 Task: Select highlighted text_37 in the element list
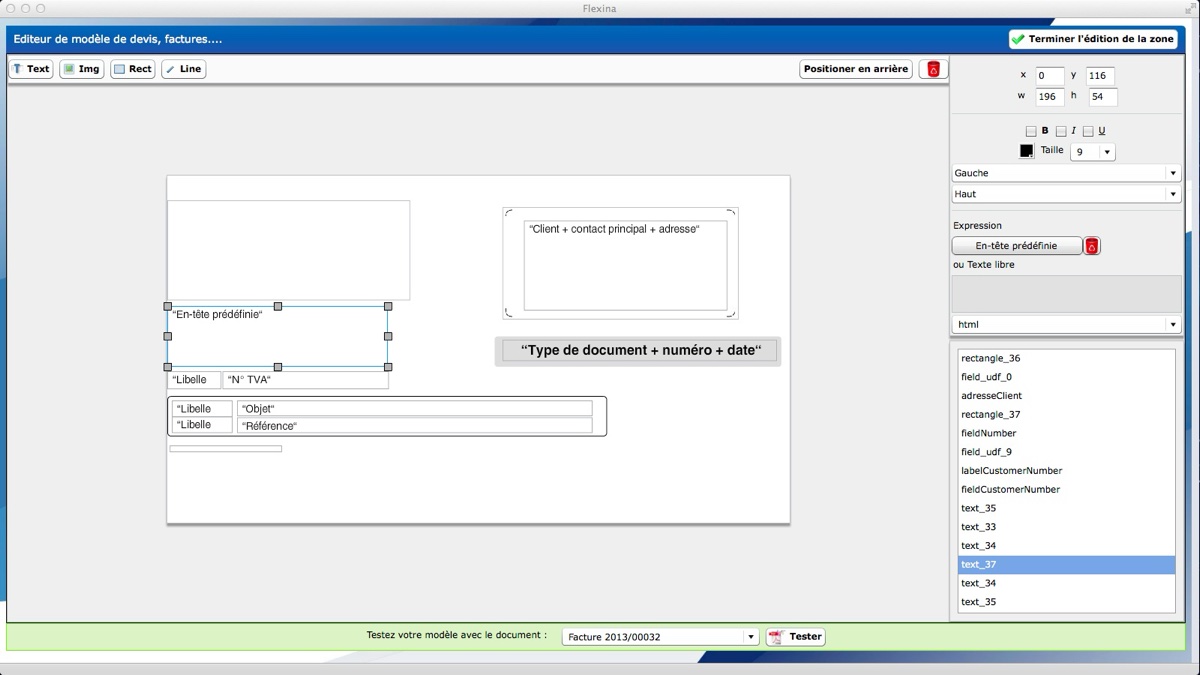coord(1066,565)
